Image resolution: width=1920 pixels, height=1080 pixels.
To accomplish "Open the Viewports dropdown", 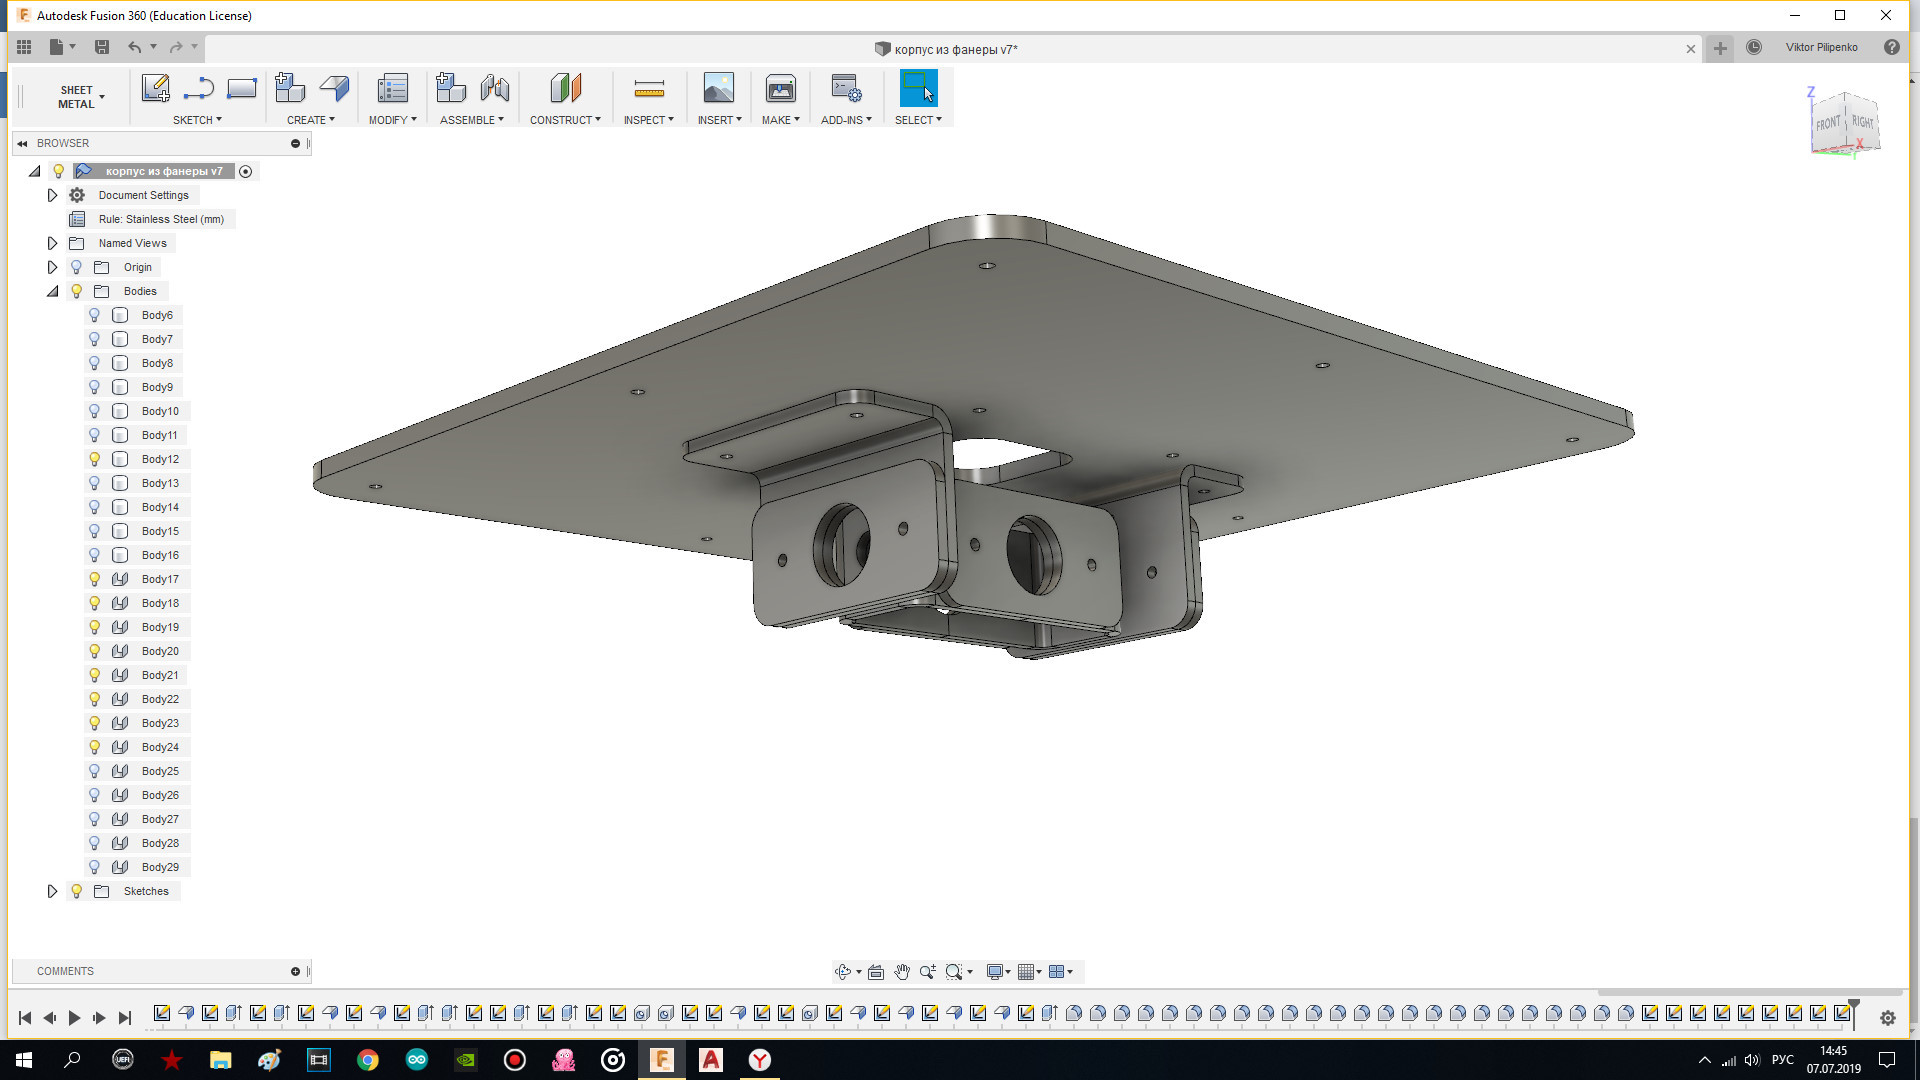I will coord(1061,972).
